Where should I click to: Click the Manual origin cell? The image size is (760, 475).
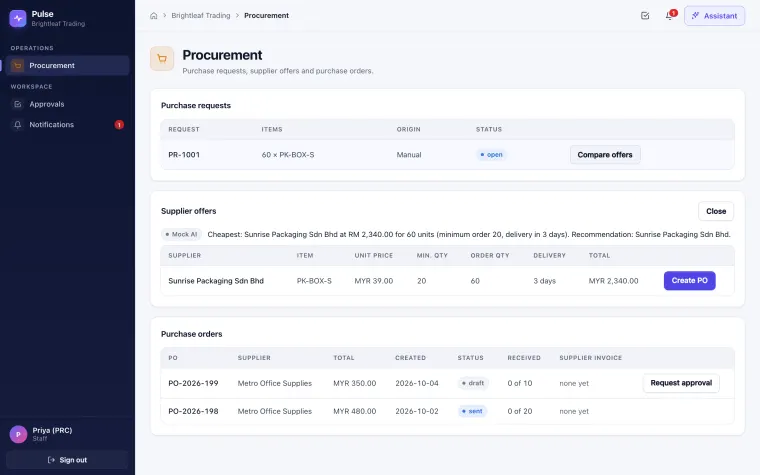click(409, 155)
